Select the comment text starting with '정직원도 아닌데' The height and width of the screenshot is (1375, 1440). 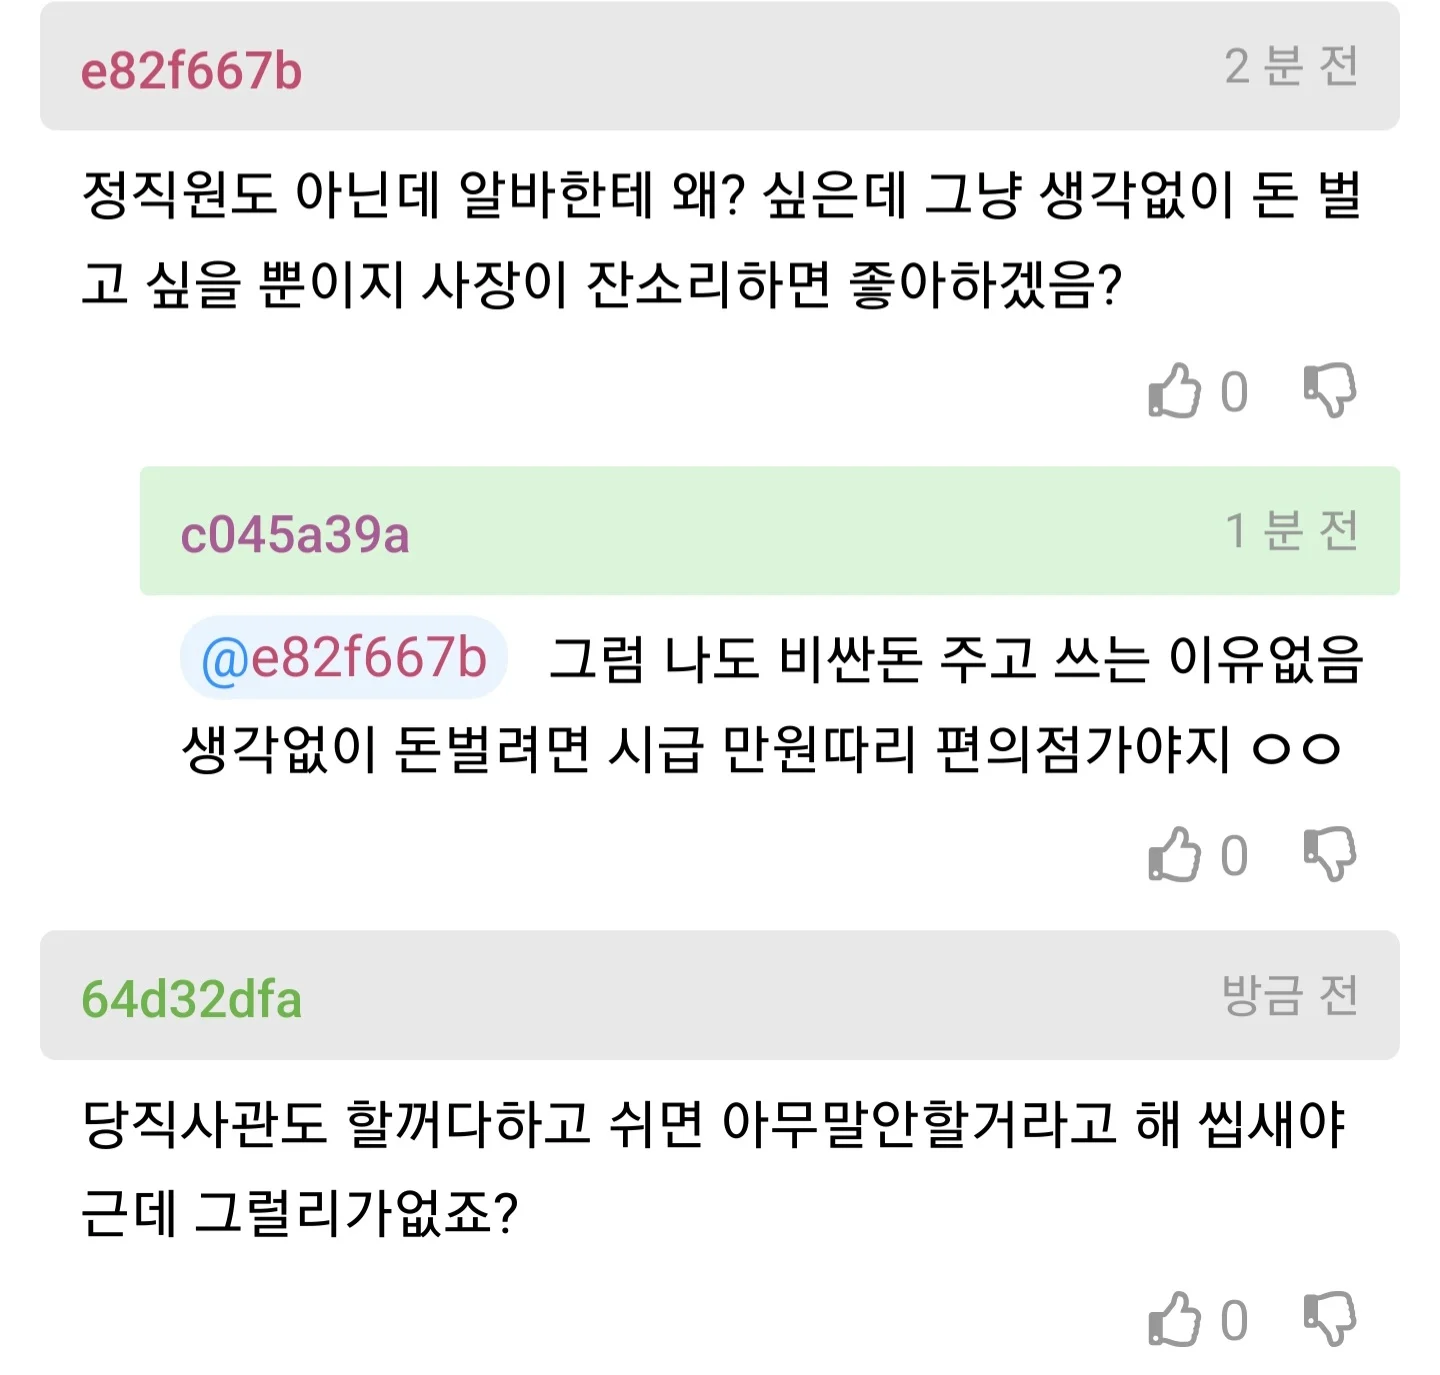720,238
